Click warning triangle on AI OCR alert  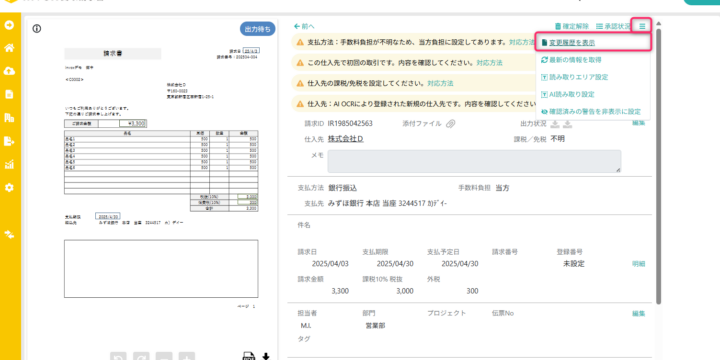[300, 104]
